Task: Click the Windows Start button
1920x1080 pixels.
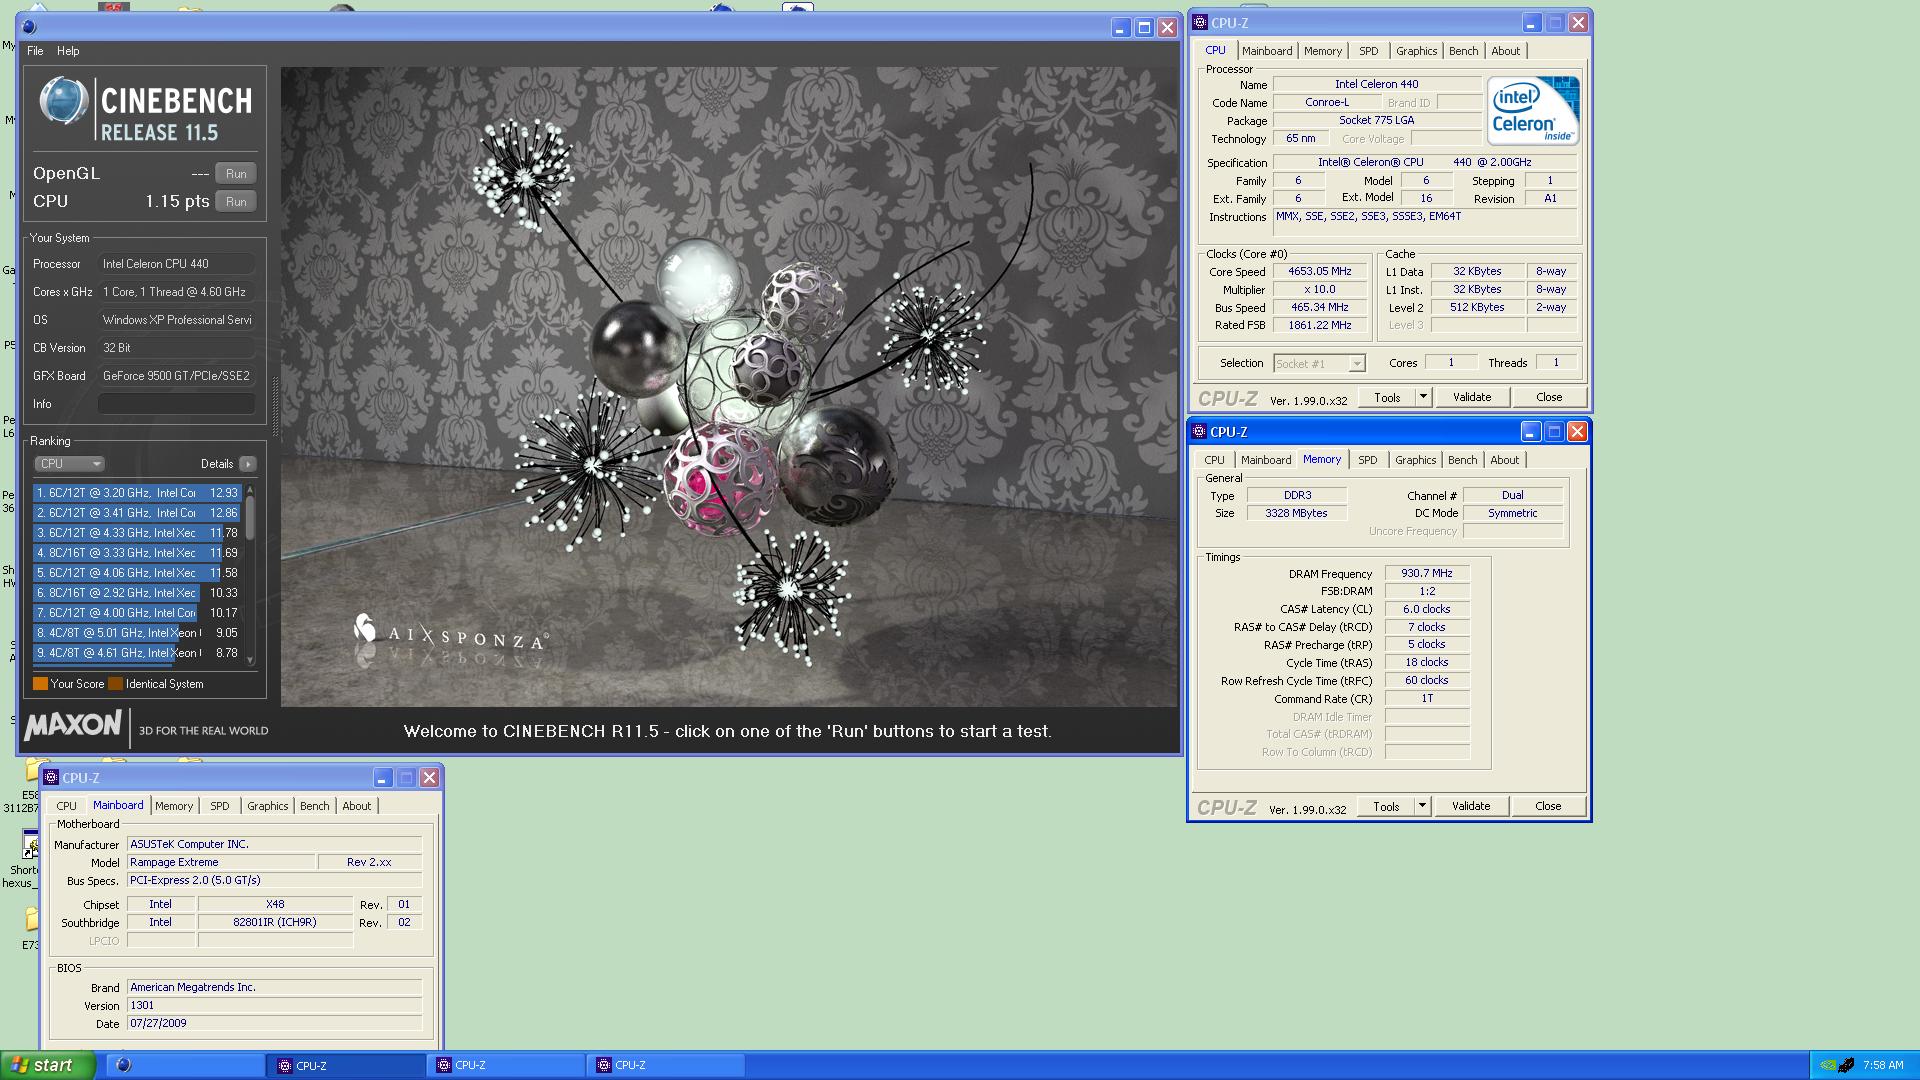Action: tap(47, 1066)
